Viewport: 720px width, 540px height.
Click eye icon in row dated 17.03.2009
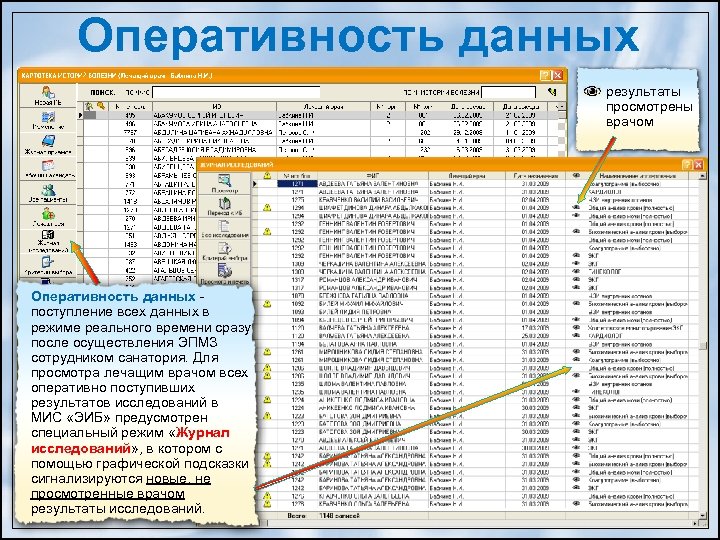[x=576, y=327]
